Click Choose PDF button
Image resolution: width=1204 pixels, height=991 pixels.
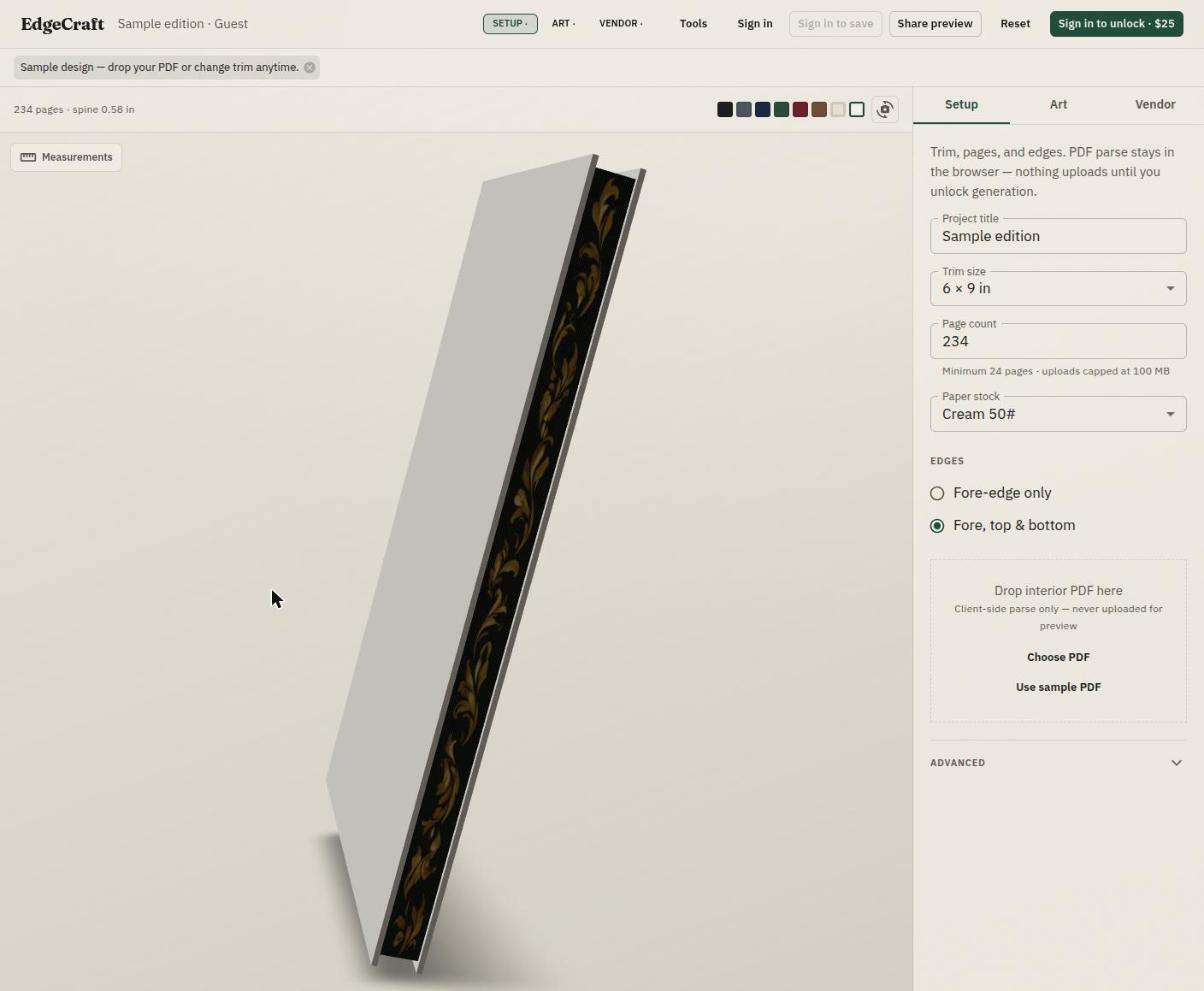click(x=1058, y=657)
